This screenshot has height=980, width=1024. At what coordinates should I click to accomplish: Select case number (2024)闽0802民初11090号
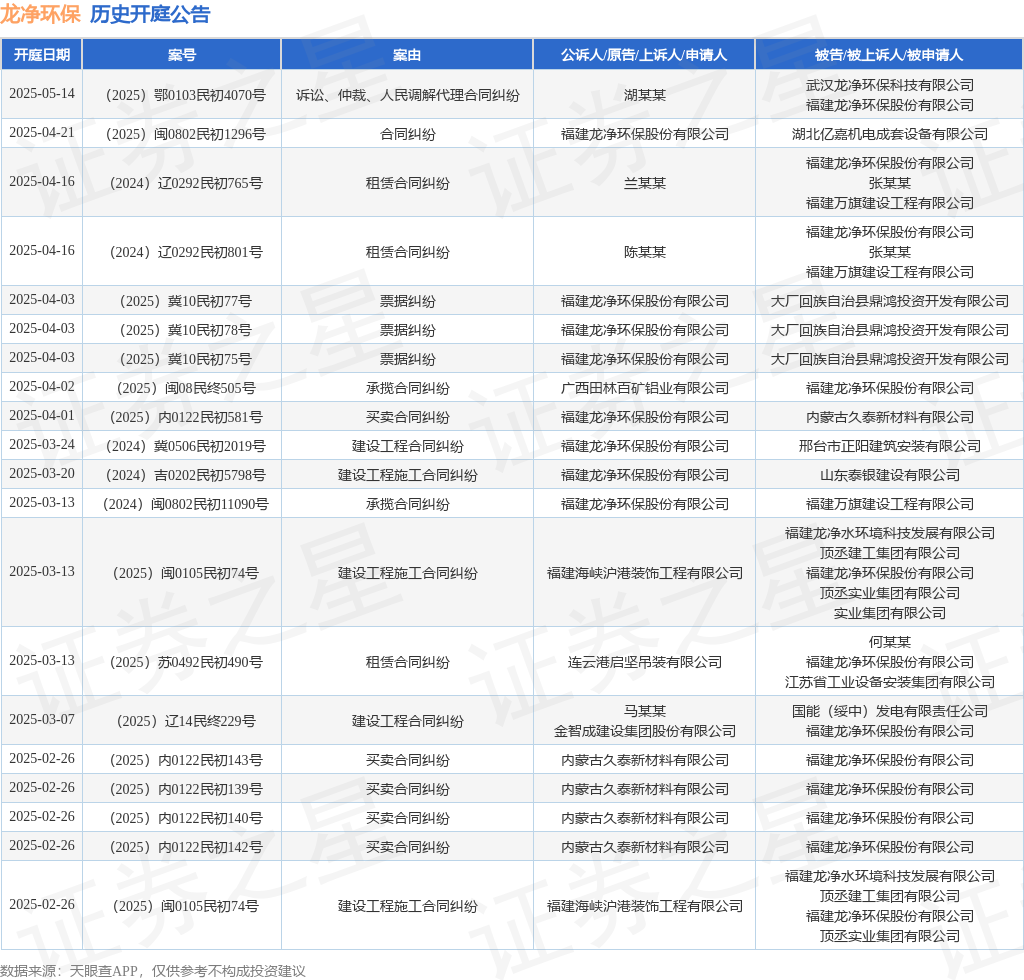185,504
